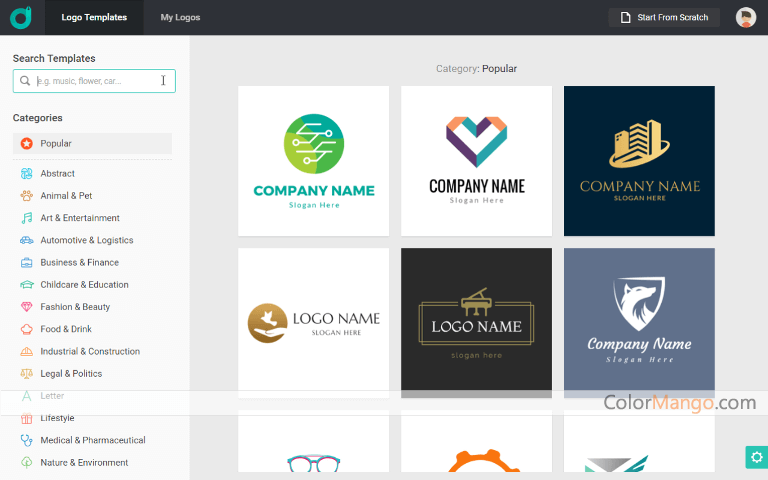Select the wolf shield logo template
The width and height of the screenshot is (768, 480).
pyautogui.click(x=639, y=323)
